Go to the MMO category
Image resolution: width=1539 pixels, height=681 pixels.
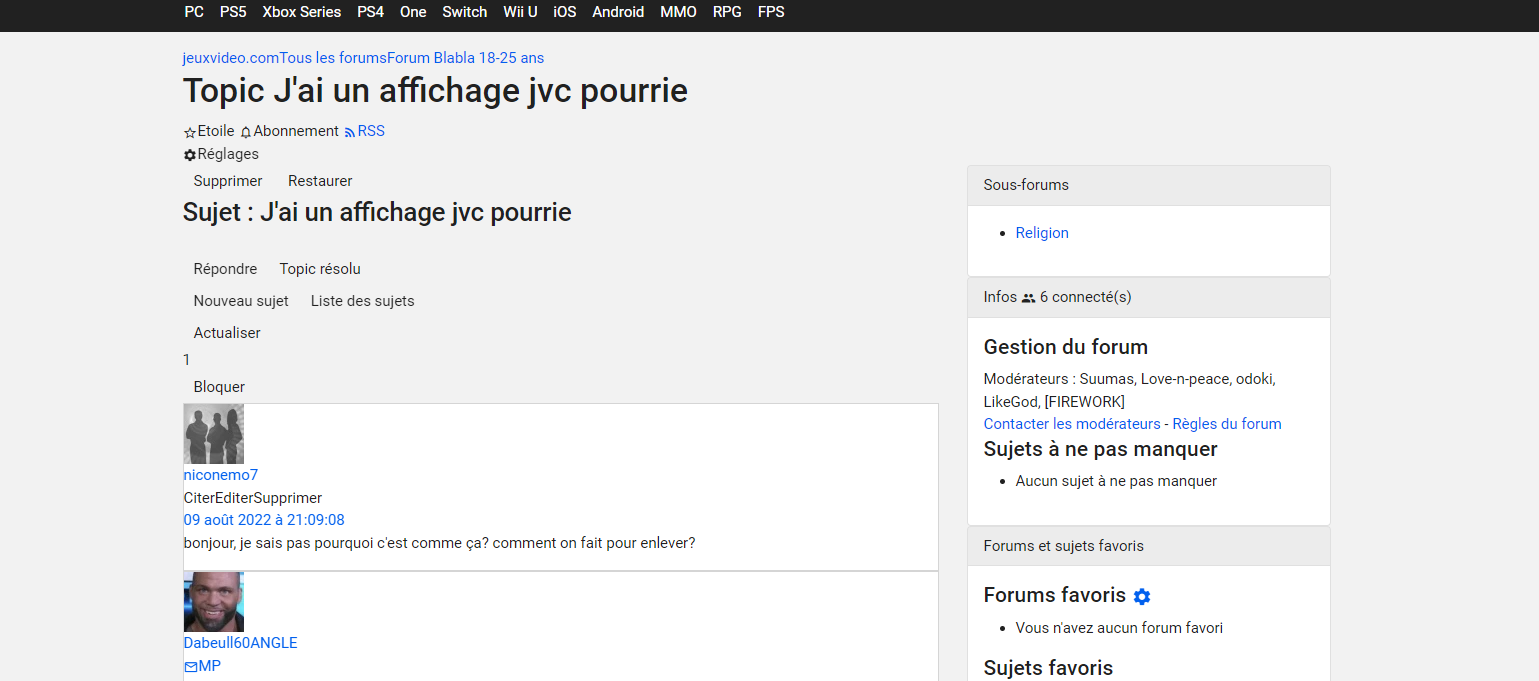tap(678, 12)
